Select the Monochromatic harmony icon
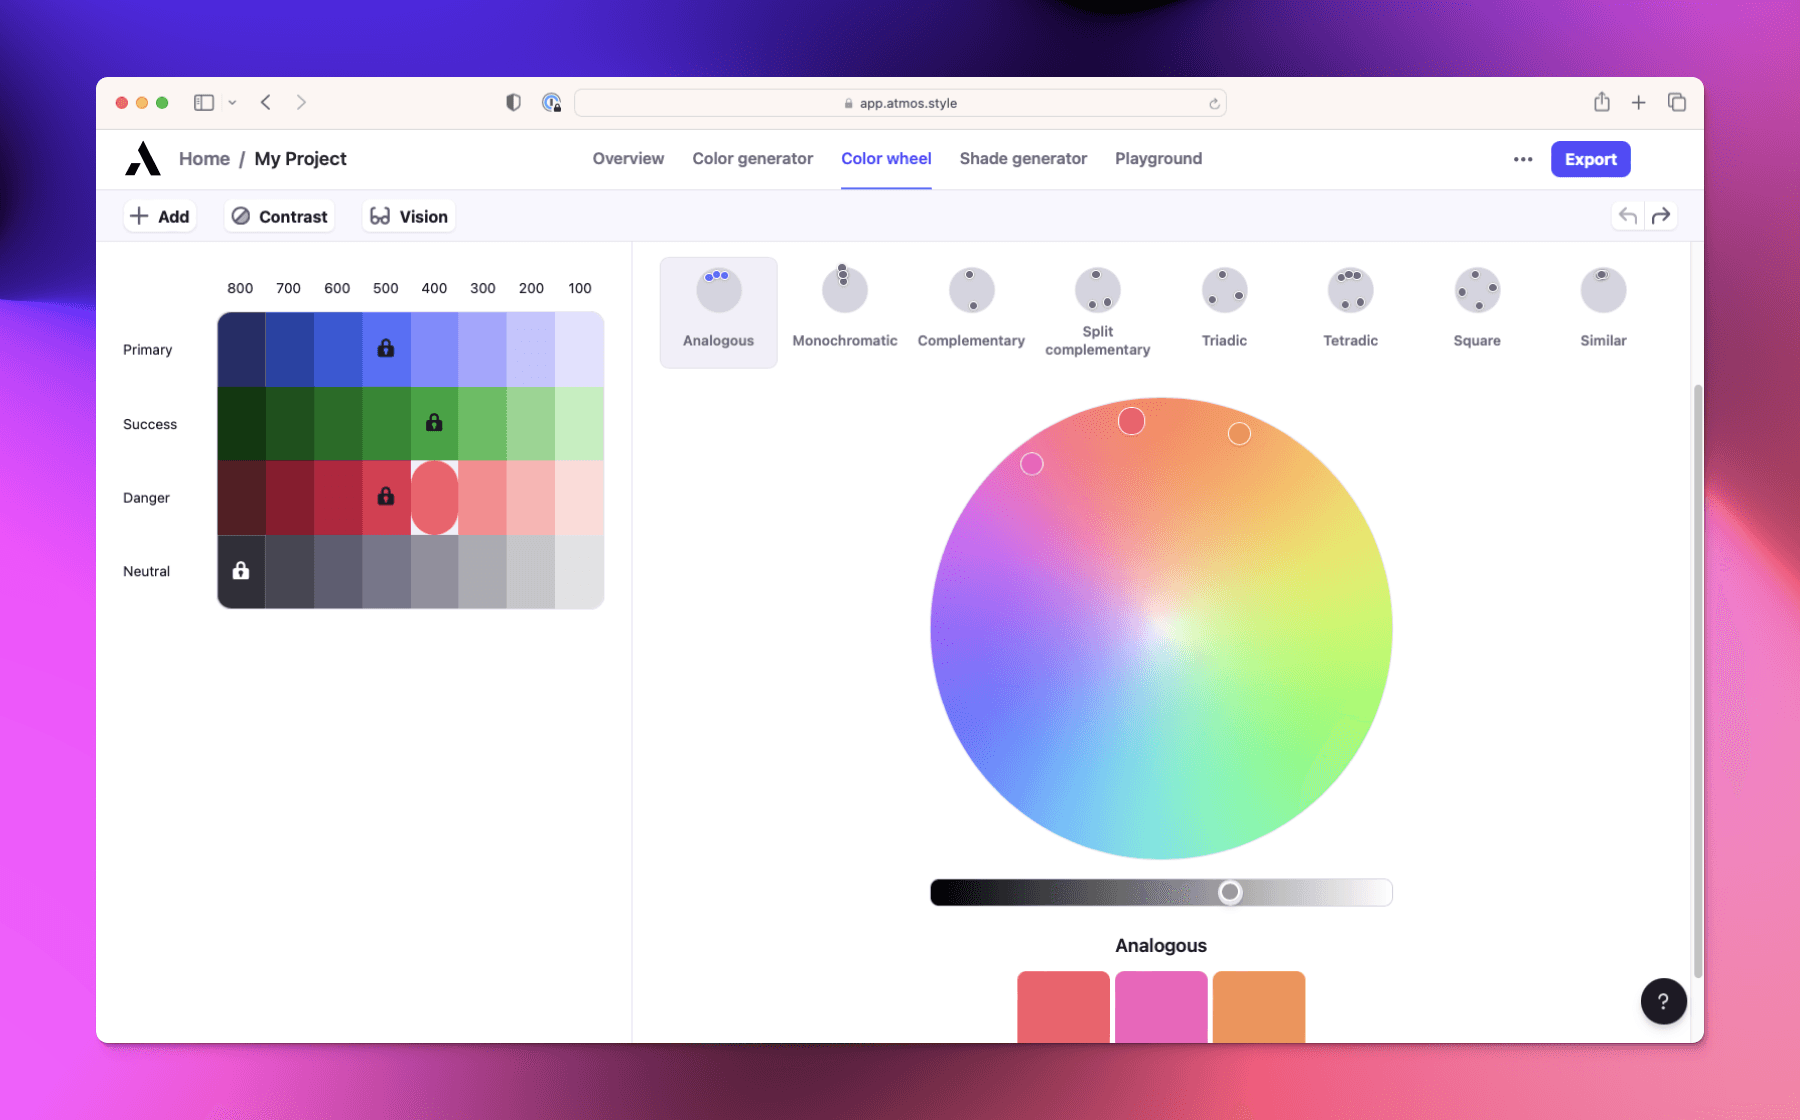 [844, 289]
